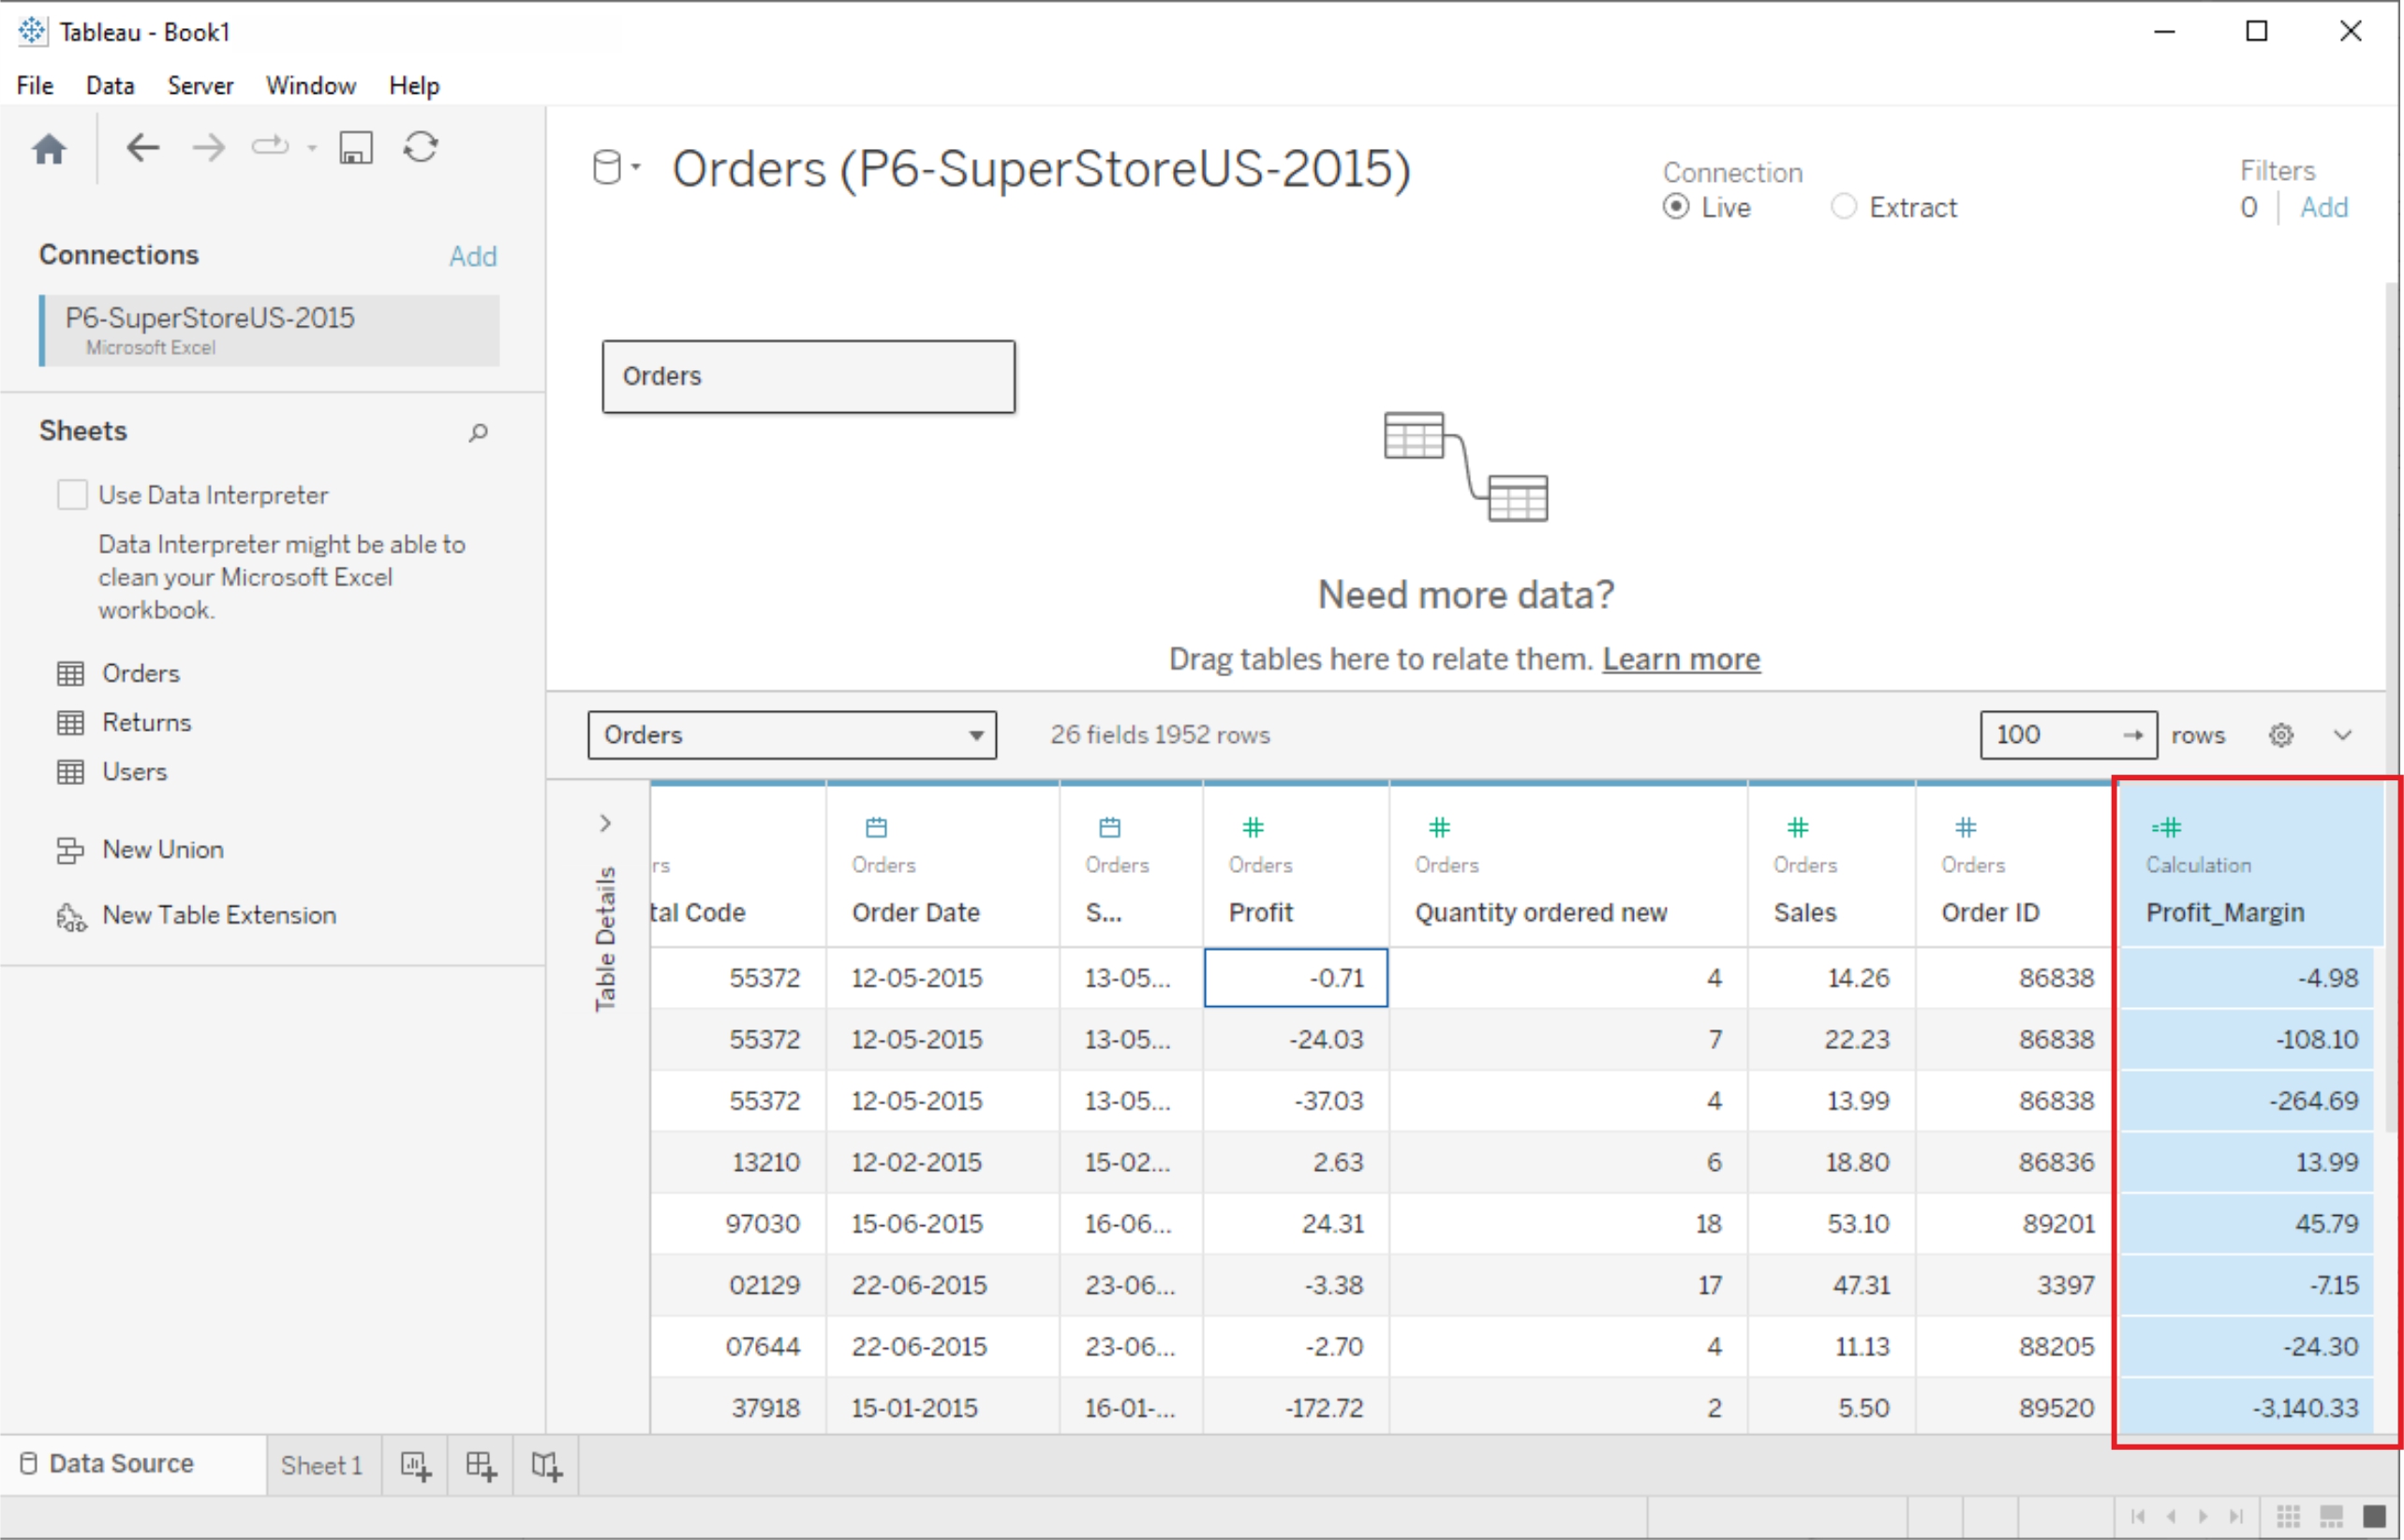Show filmstrip view icon
Viewport: 2404px width, 1540px height.
2332,1516
